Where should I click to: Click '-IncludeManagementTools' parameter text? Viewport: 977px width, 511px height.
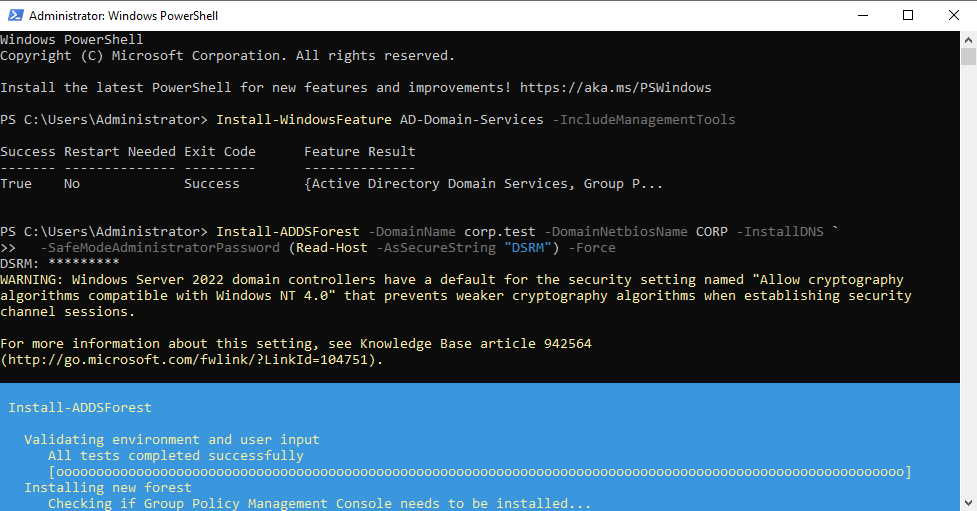(x=644, y=120)
